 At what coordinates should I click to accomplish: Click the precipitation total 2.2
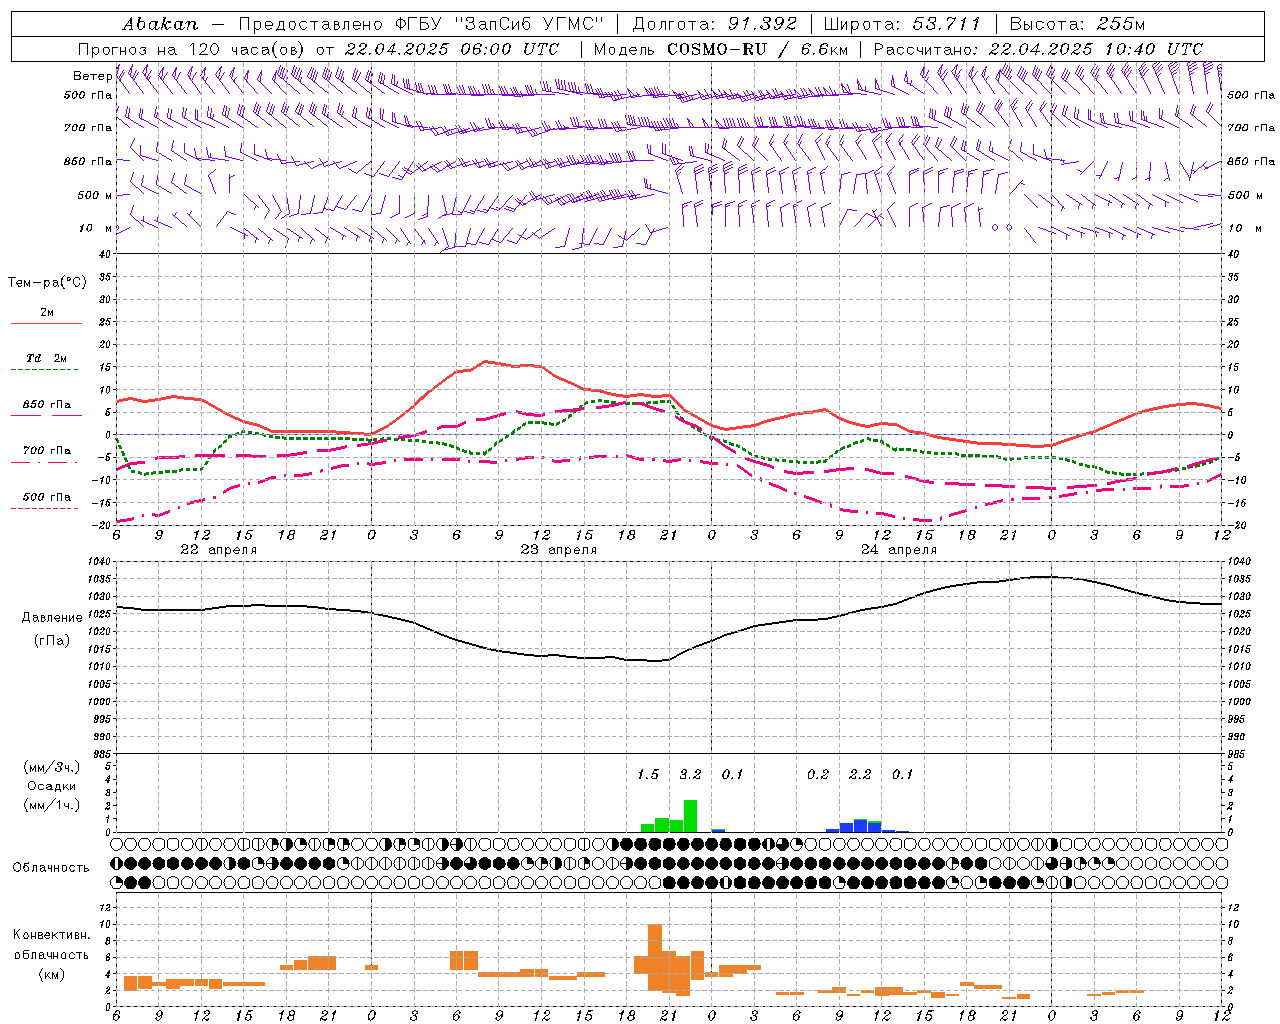click(860, 775)
